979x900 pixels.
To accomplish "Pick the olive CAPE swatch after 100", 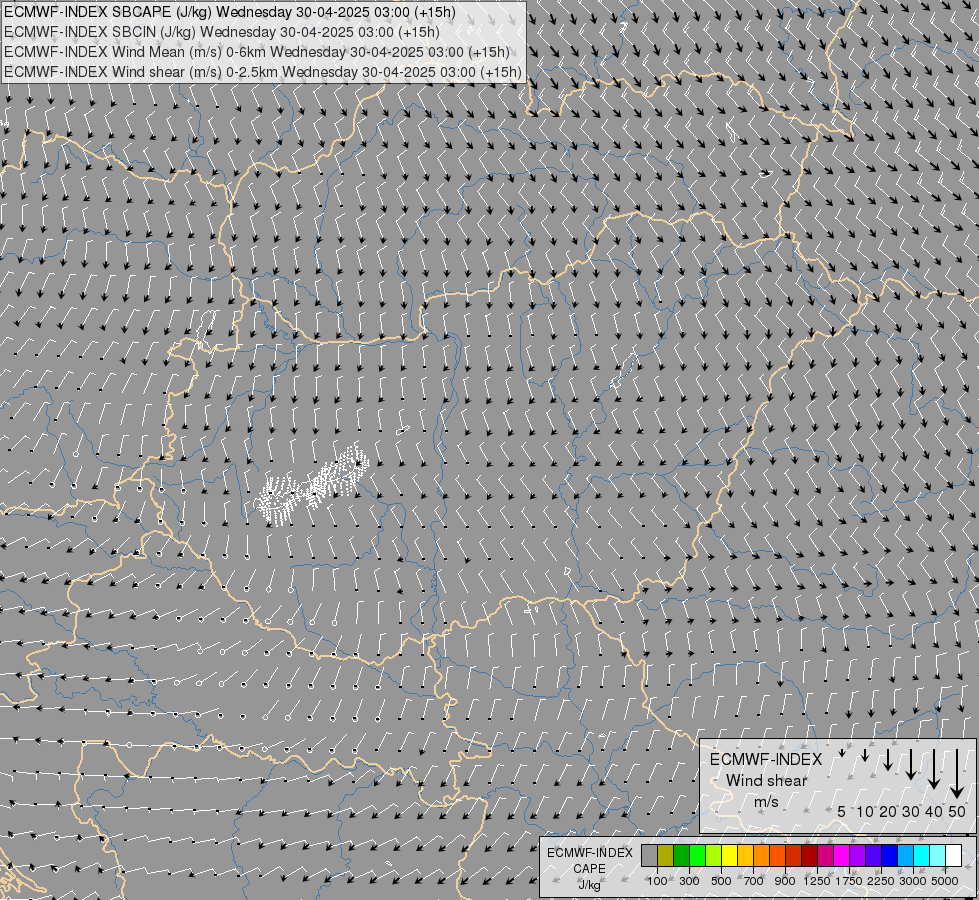I will (x=666, y=855).
